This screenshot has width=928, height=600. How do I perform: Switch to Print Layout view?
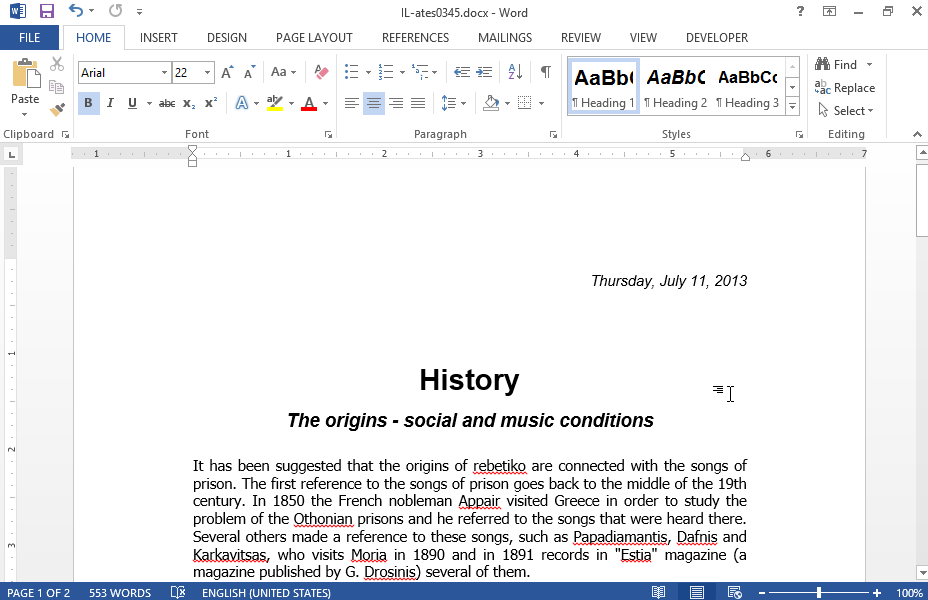[x=697, y=592]
